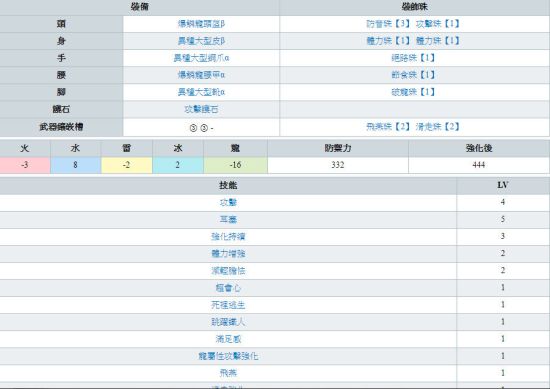Viewport: 550px width, 389px height.
Task: Click the 火 resistance header
Action: (x=25, y=148)
